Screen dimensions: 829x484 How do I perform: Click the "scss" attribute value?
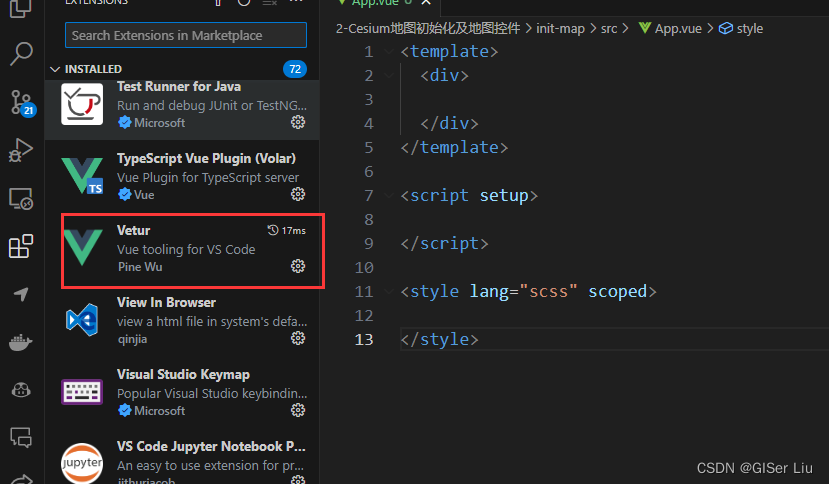(x=548, y=291)
